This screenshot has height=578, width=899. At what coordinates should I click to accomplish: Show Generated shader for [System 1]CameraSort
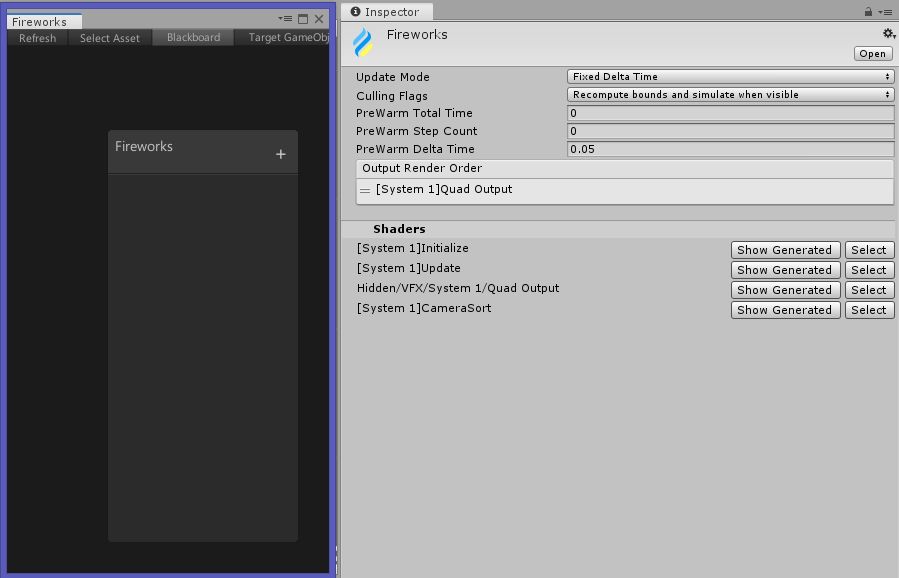pyautogui.click(x=784, y=310)
